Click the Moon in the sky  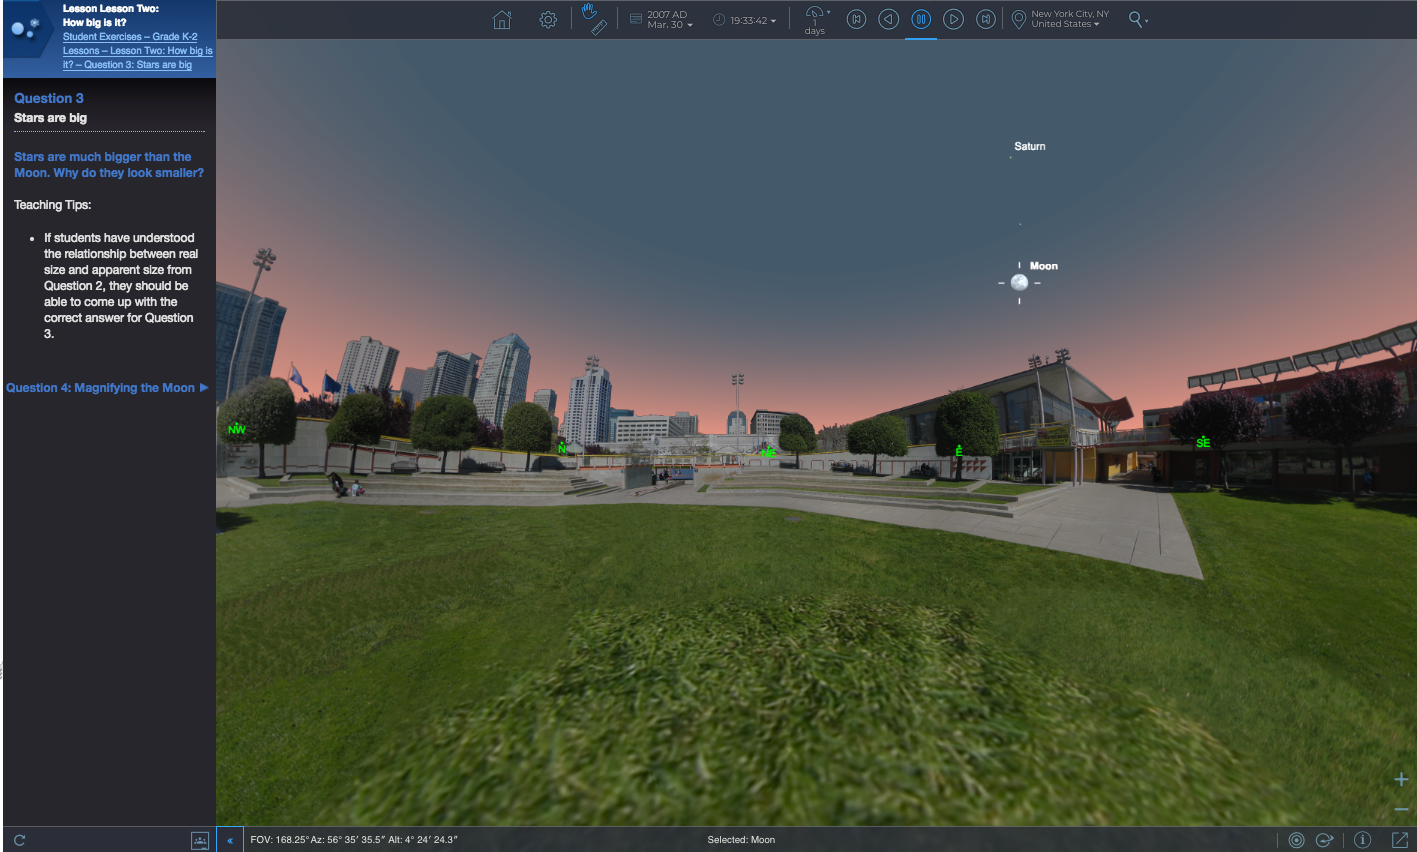pyautogui.click(x=1019, y=283)
